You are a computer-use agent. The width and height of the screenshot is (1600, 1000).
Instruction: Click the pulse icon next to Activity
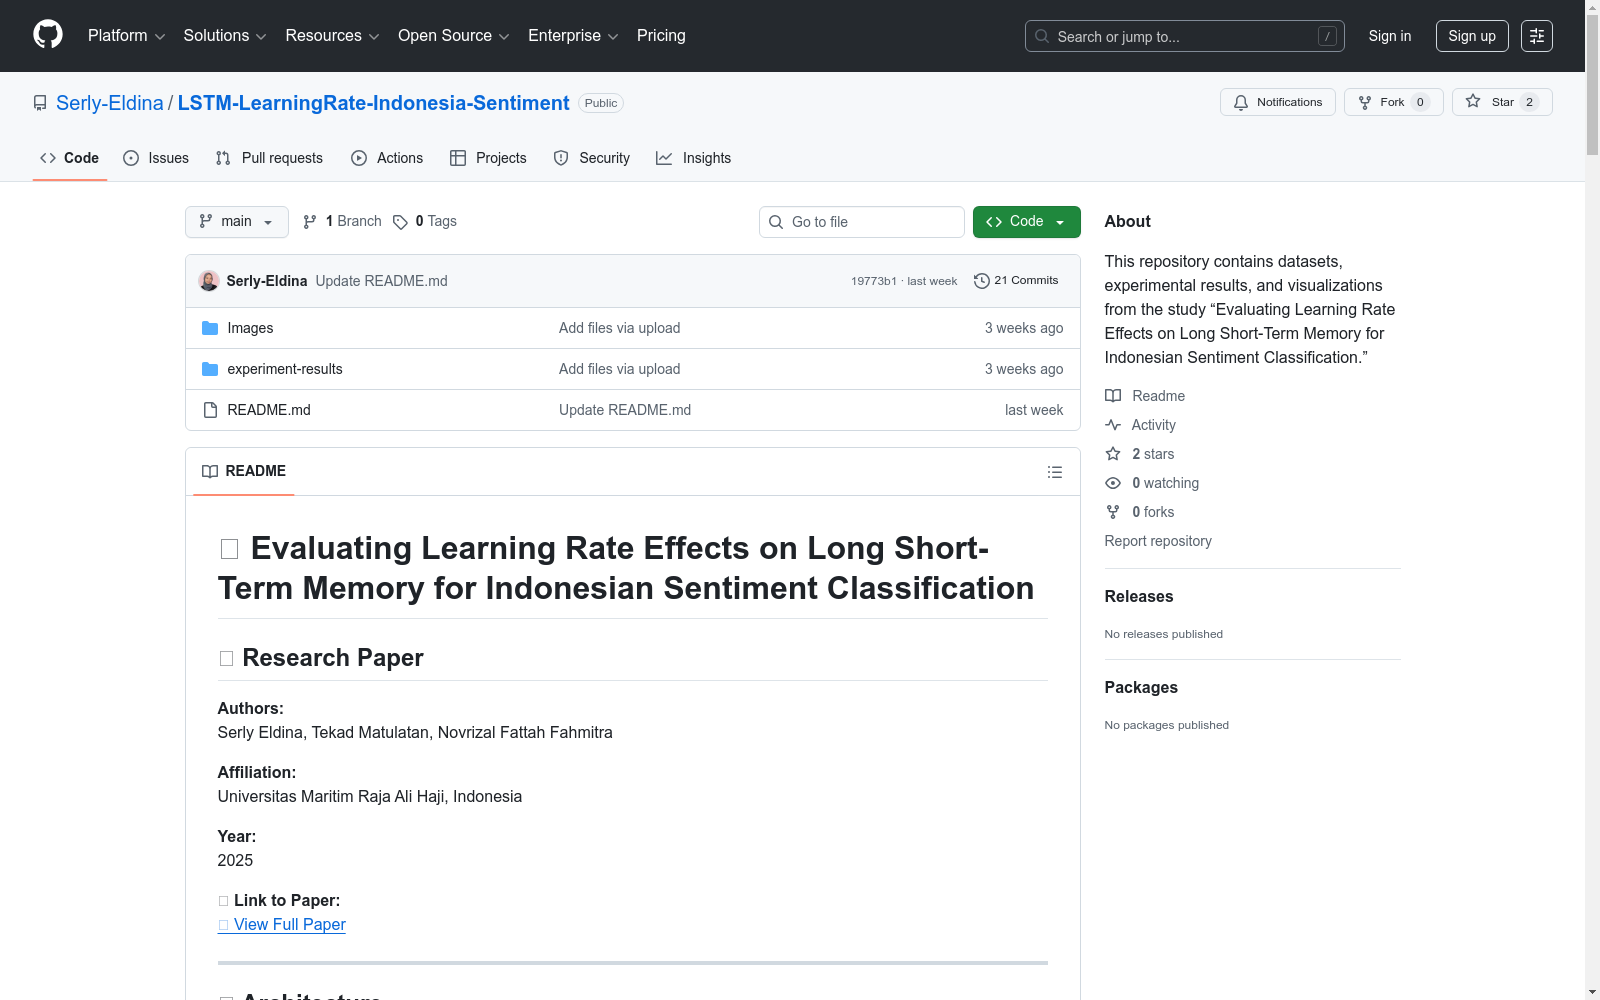pos(1113,425)
